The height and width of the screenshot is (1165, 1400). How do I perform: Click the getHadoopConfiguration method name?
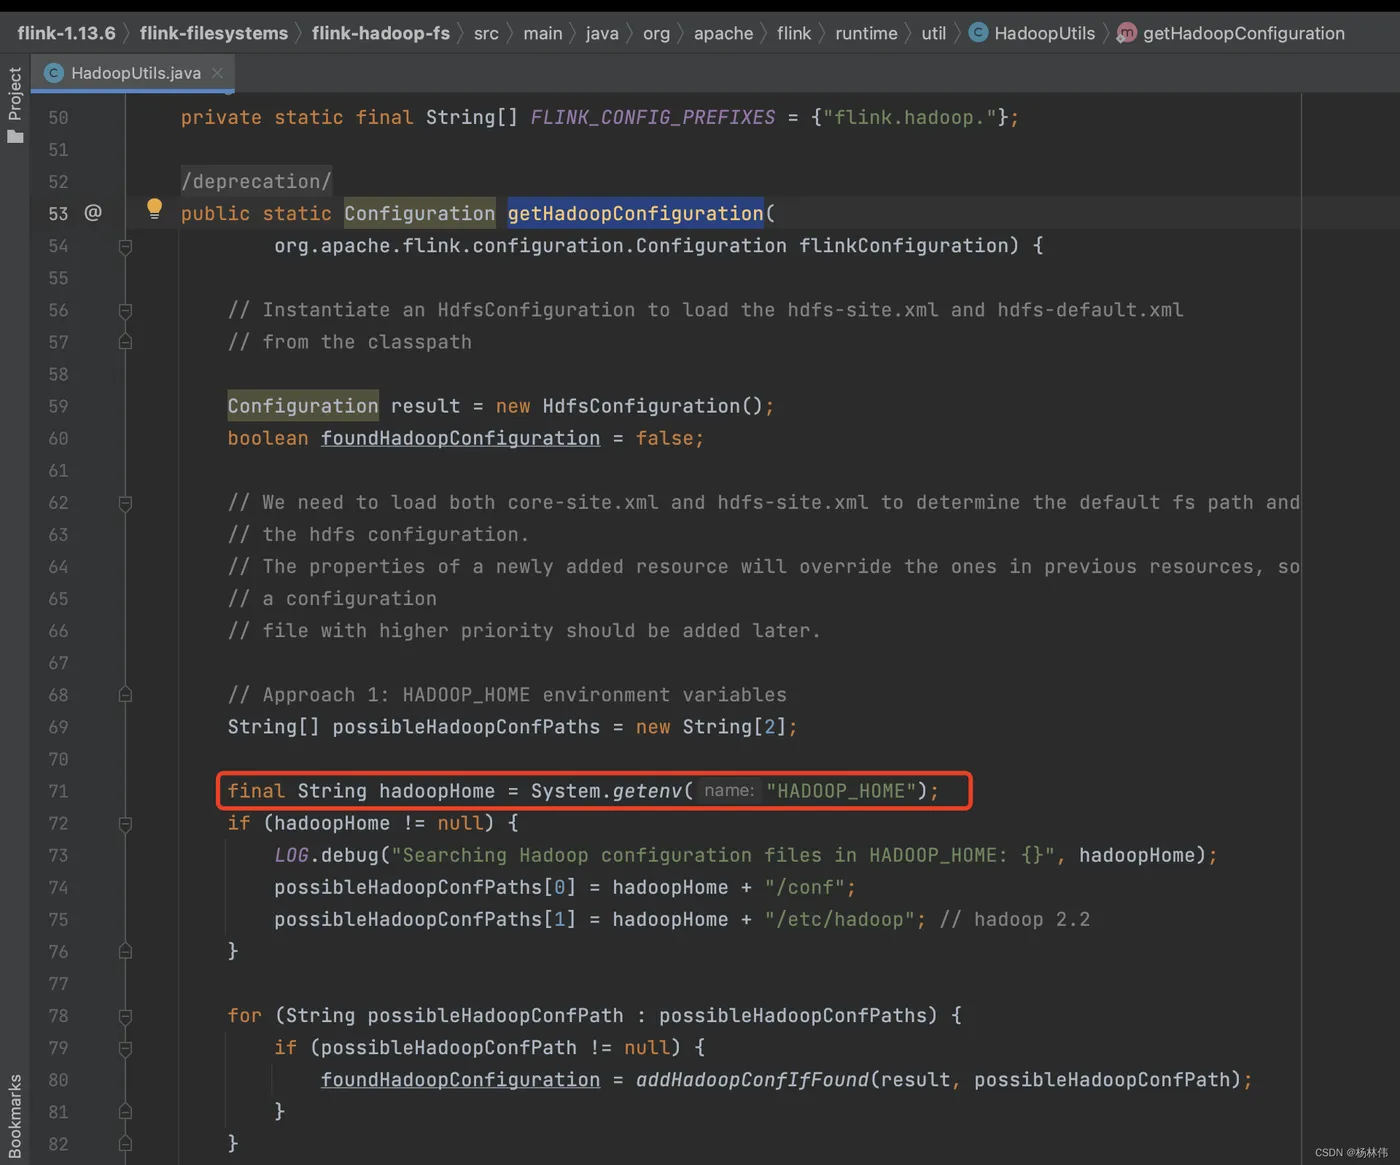click(635, 213)
